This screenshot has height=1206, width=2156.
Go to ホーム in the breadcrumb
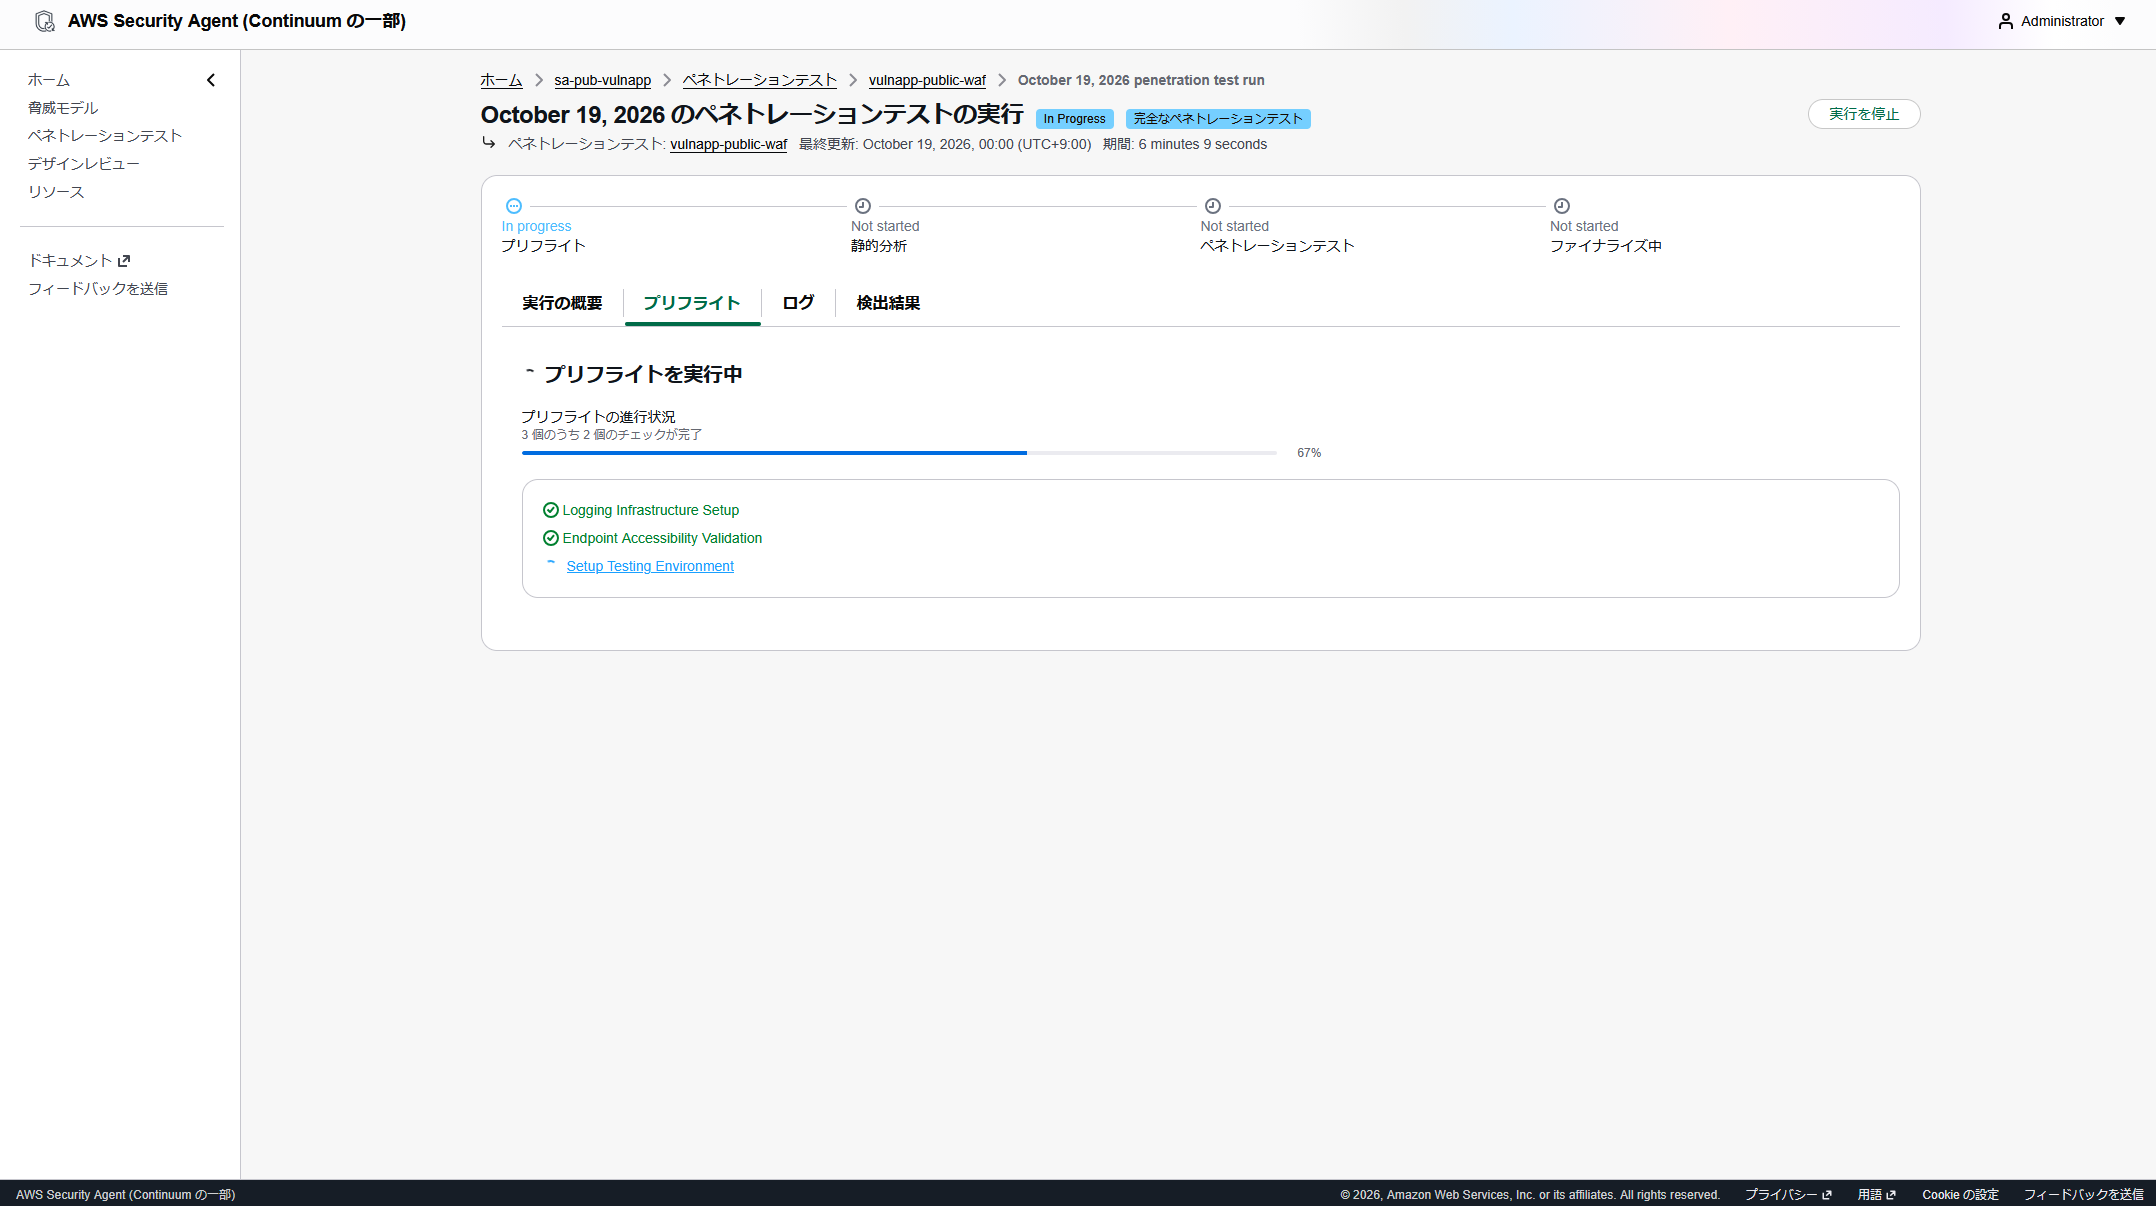[x=501, y=80]
